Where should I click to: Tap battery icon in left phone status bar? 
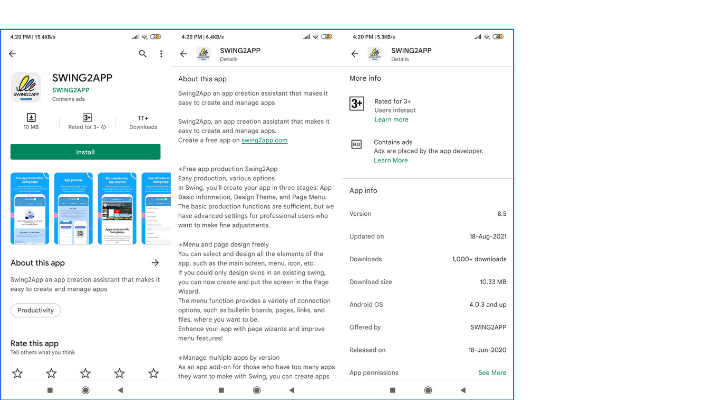156,37
